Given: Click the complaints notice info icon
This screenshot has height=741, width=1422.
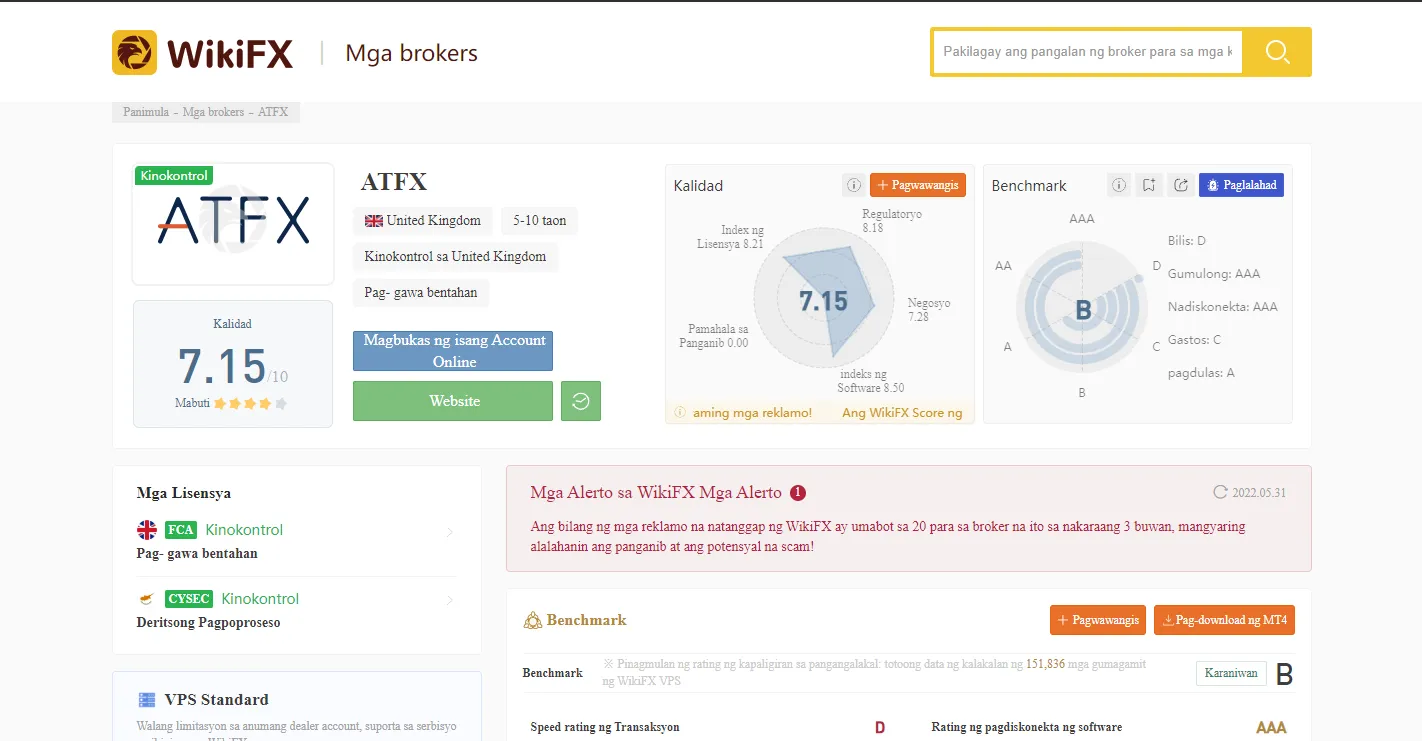Looking at the screenshot, I should pyautogui.click(x=680, y=413).
